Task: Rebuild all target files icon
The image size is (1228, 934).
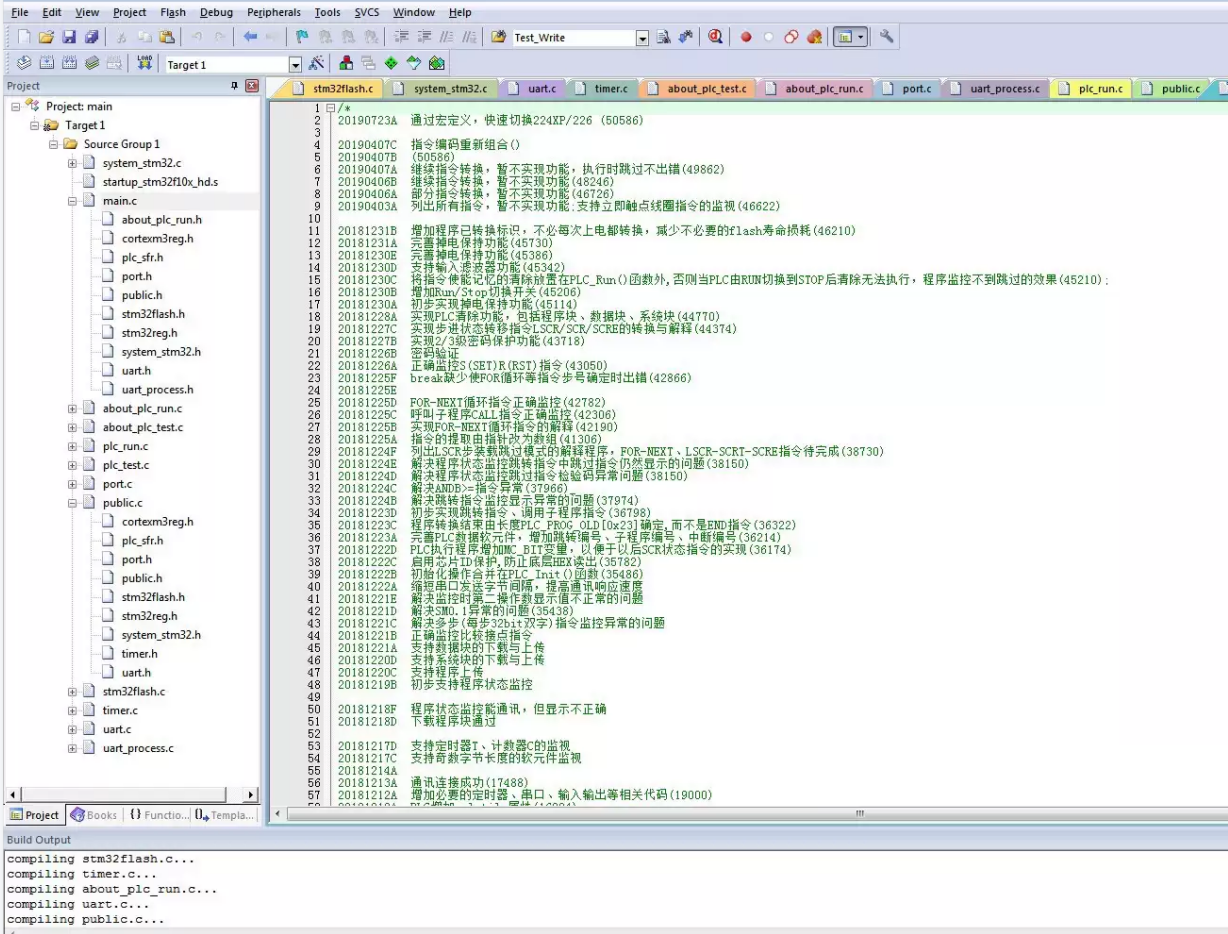Action: (69, 64)
